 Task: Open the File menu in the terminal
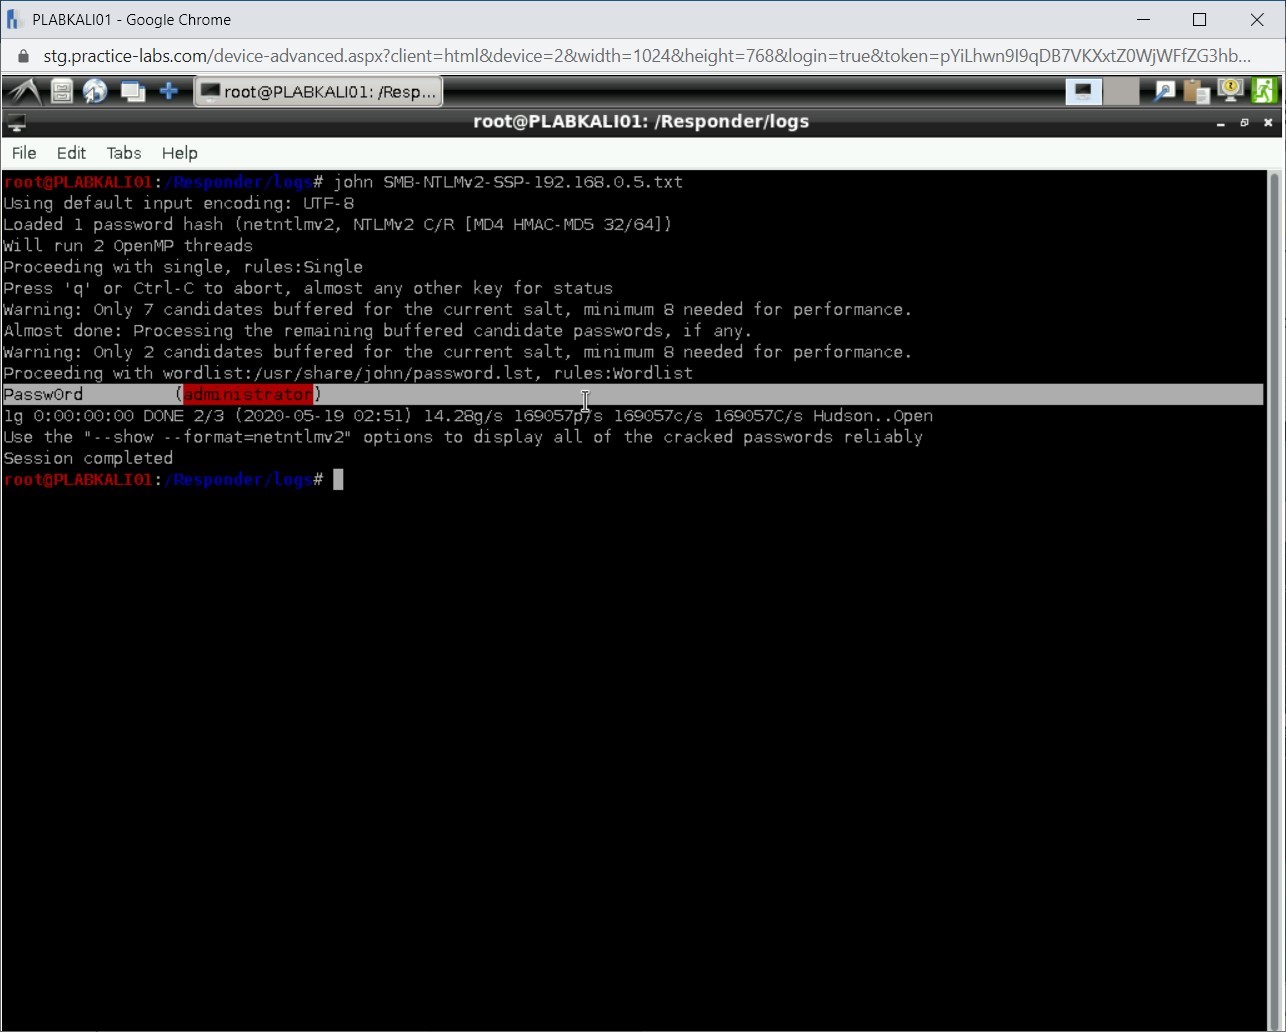(23, 153)
